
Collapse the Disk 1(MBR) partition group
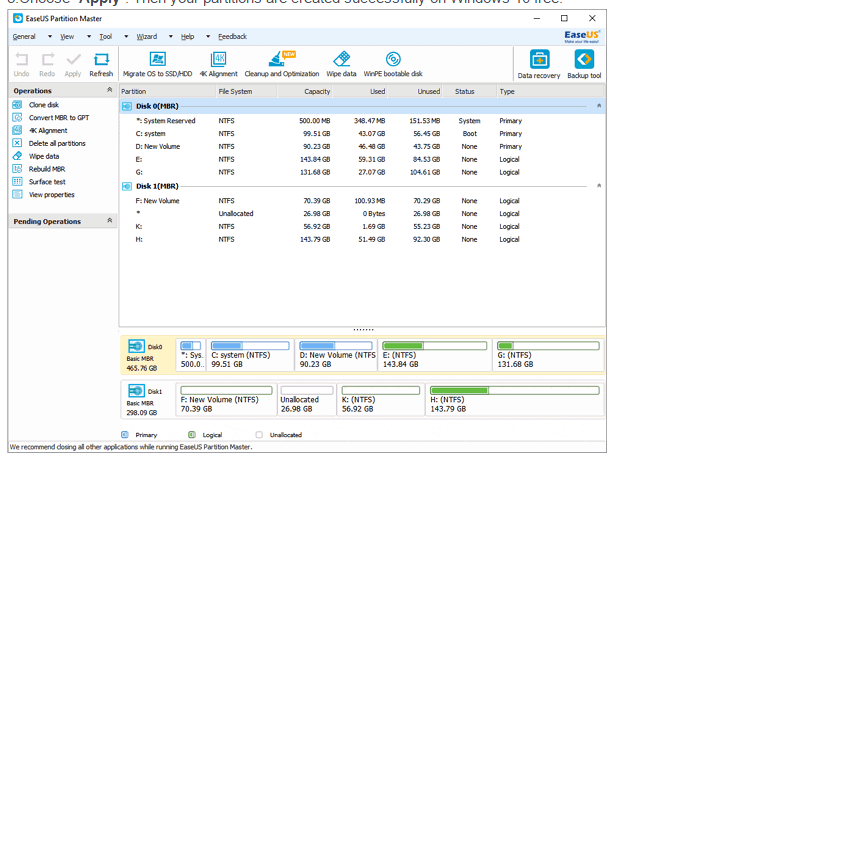599,185
